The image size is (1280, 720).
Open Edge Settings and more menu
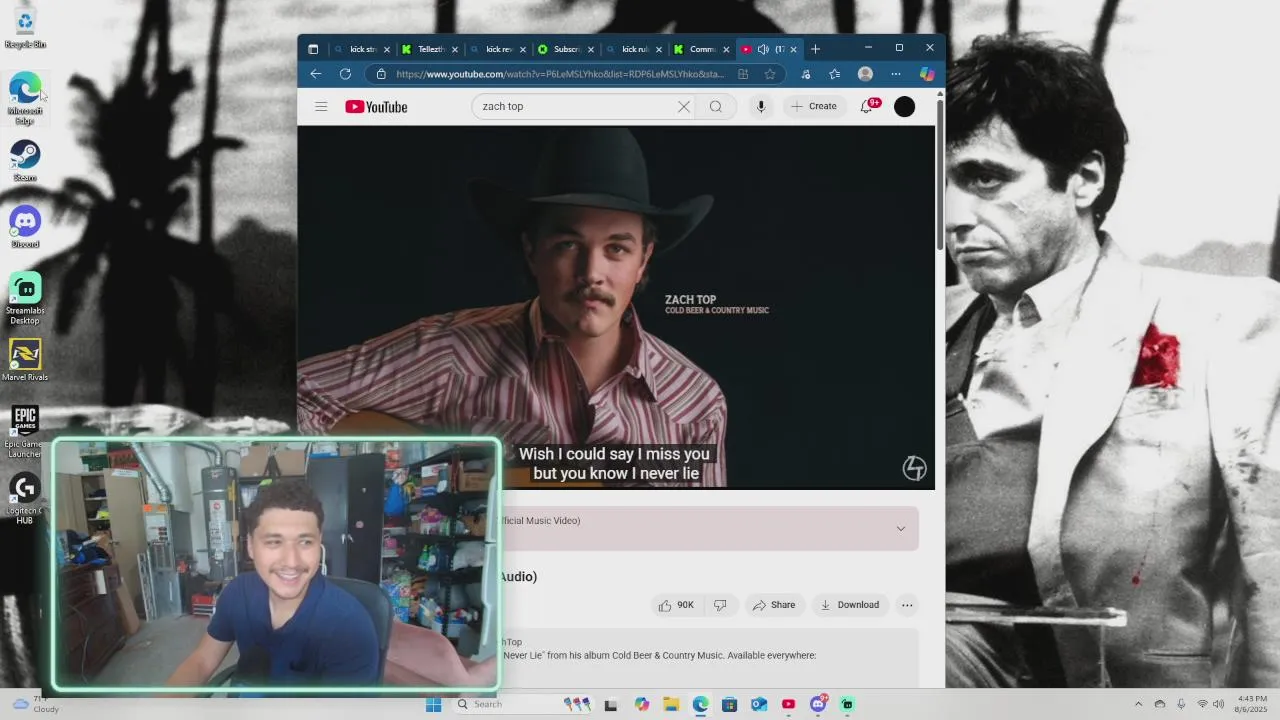click(x=896, y=74)
